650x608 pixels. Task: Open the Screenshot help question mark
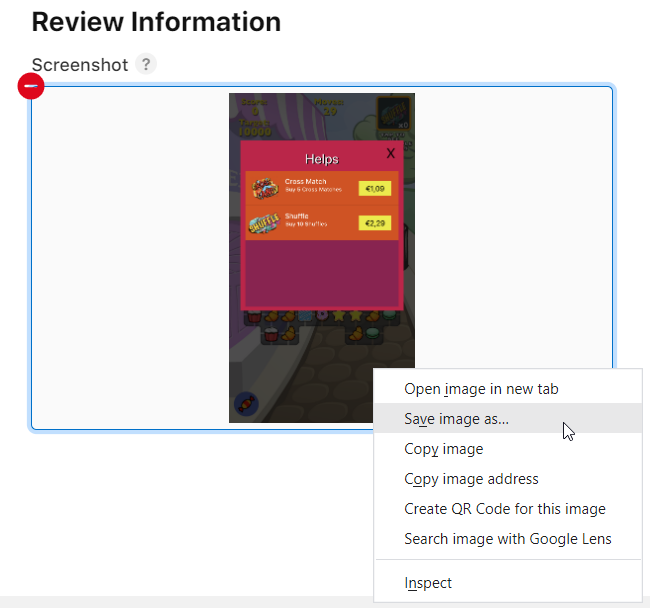(x=146, y=64)
